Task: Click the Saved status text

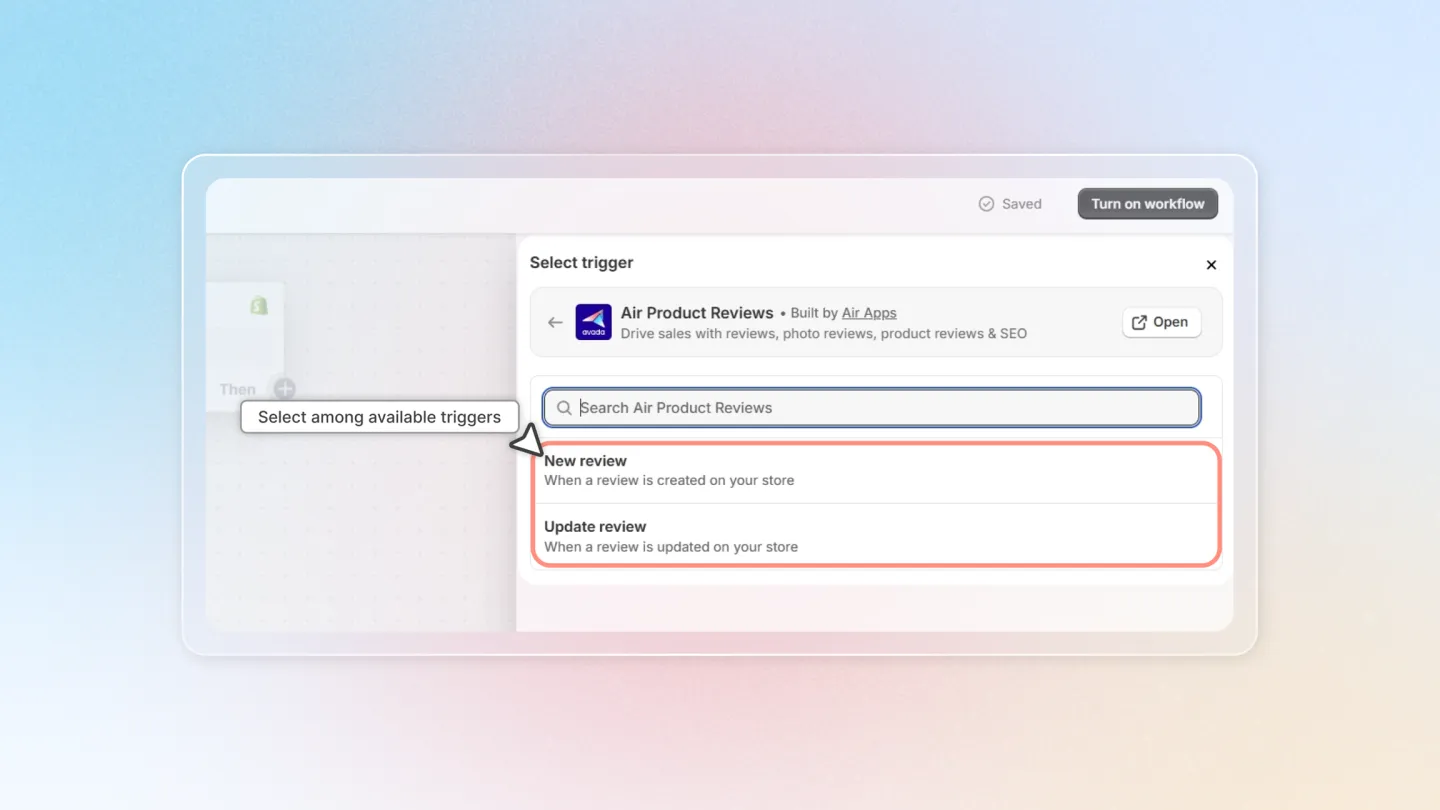Action: click(x=1022, y=204)
